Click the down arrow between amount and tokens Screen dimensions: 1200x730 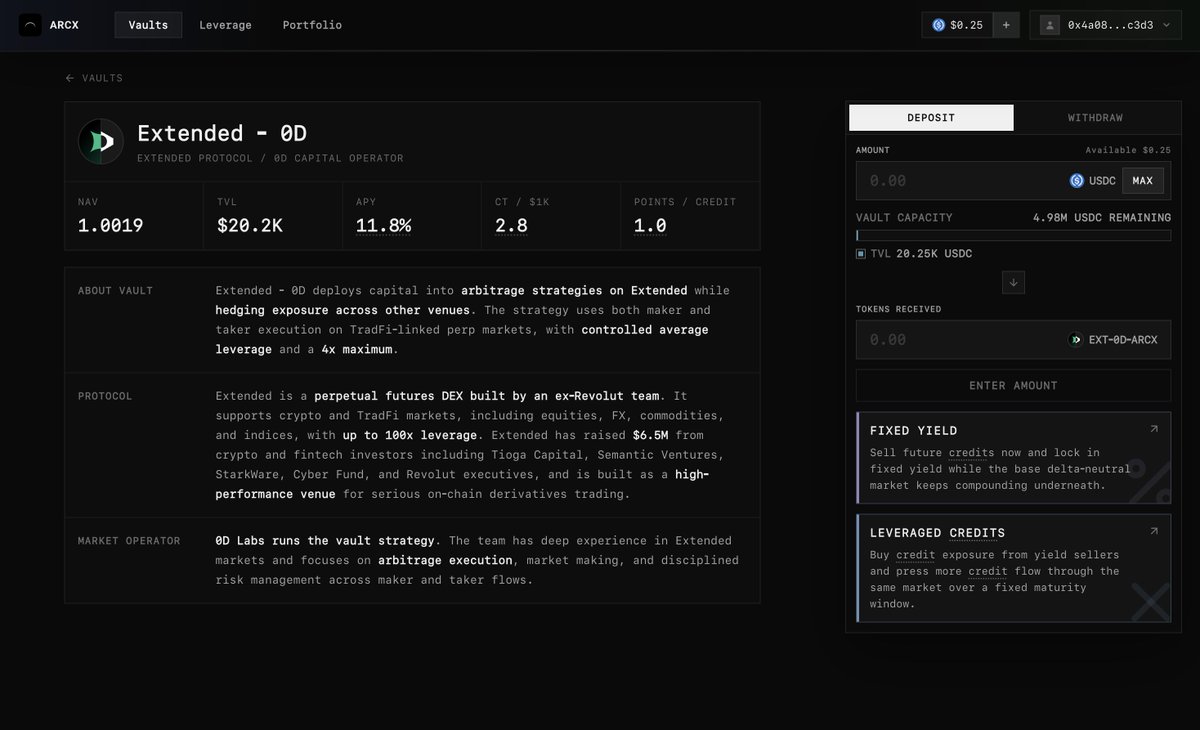pyautogui.click(x=1013, y=283)
